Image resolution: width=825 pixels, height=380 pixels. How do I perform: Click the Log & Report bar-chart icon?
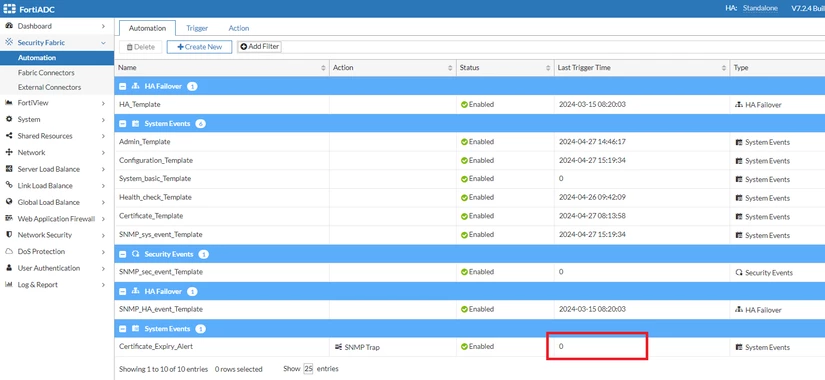click(x=8, y=285)
